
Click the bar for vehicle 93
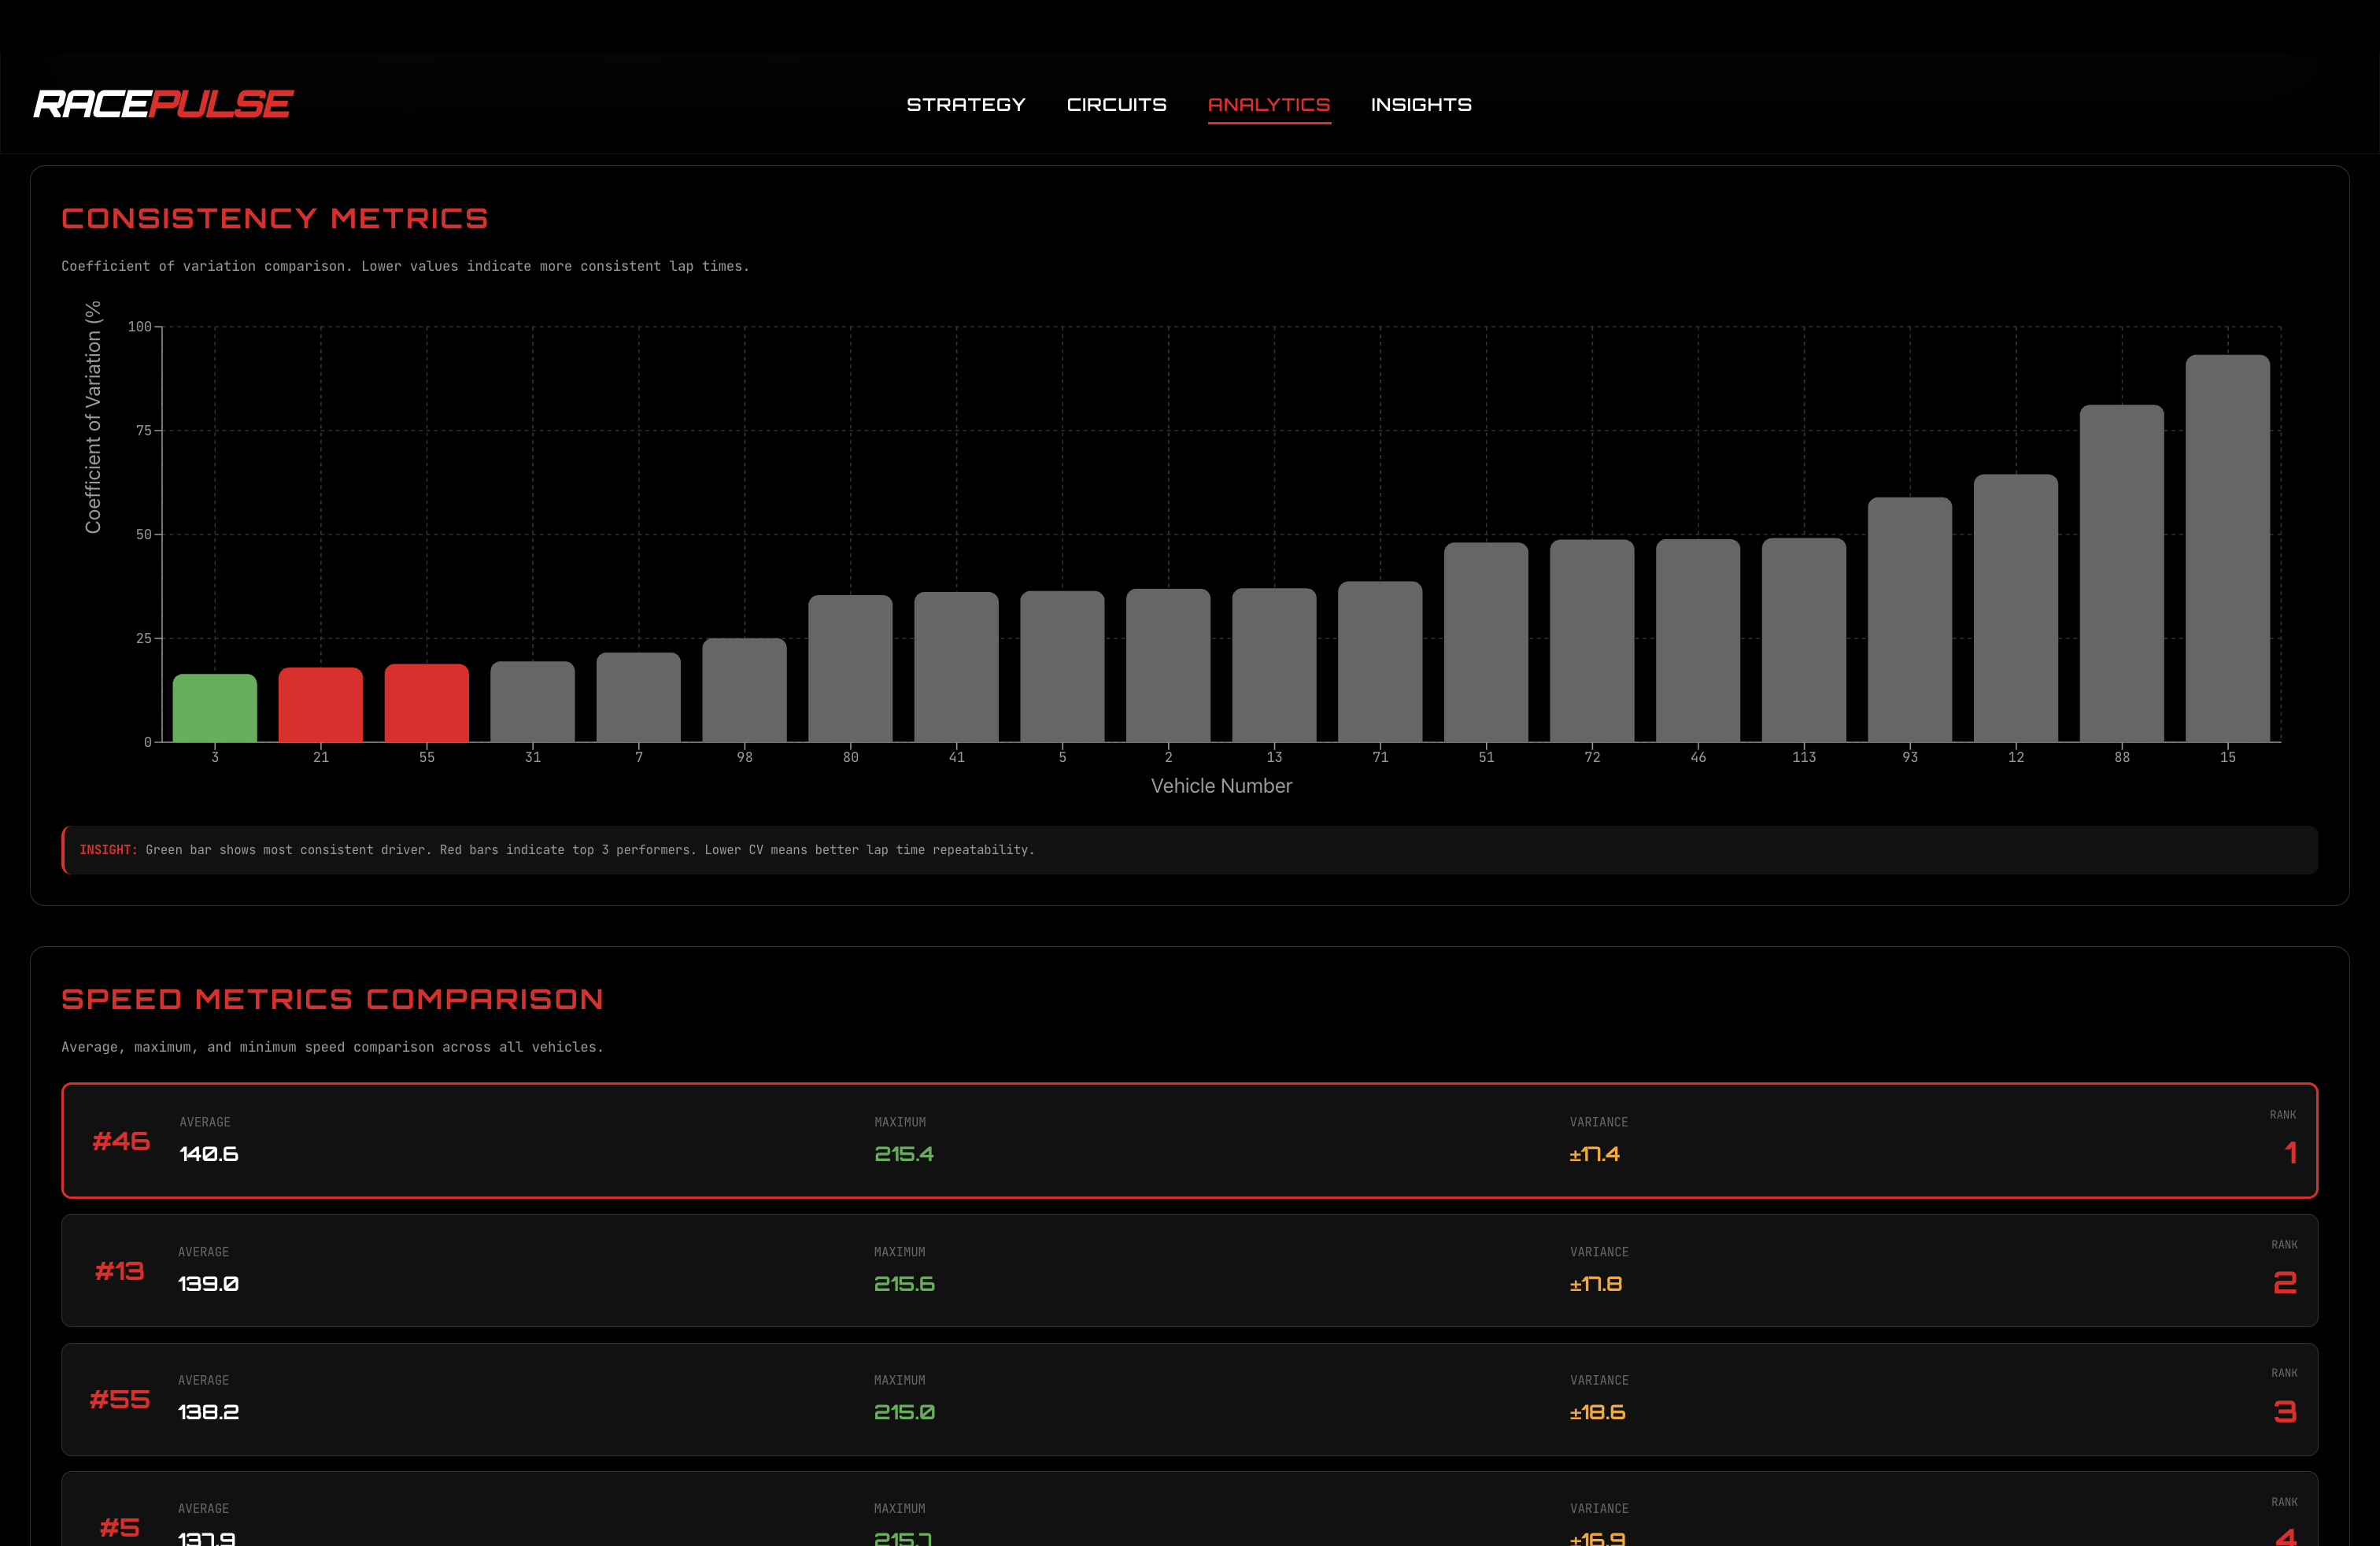click(x=1909, y=620)
